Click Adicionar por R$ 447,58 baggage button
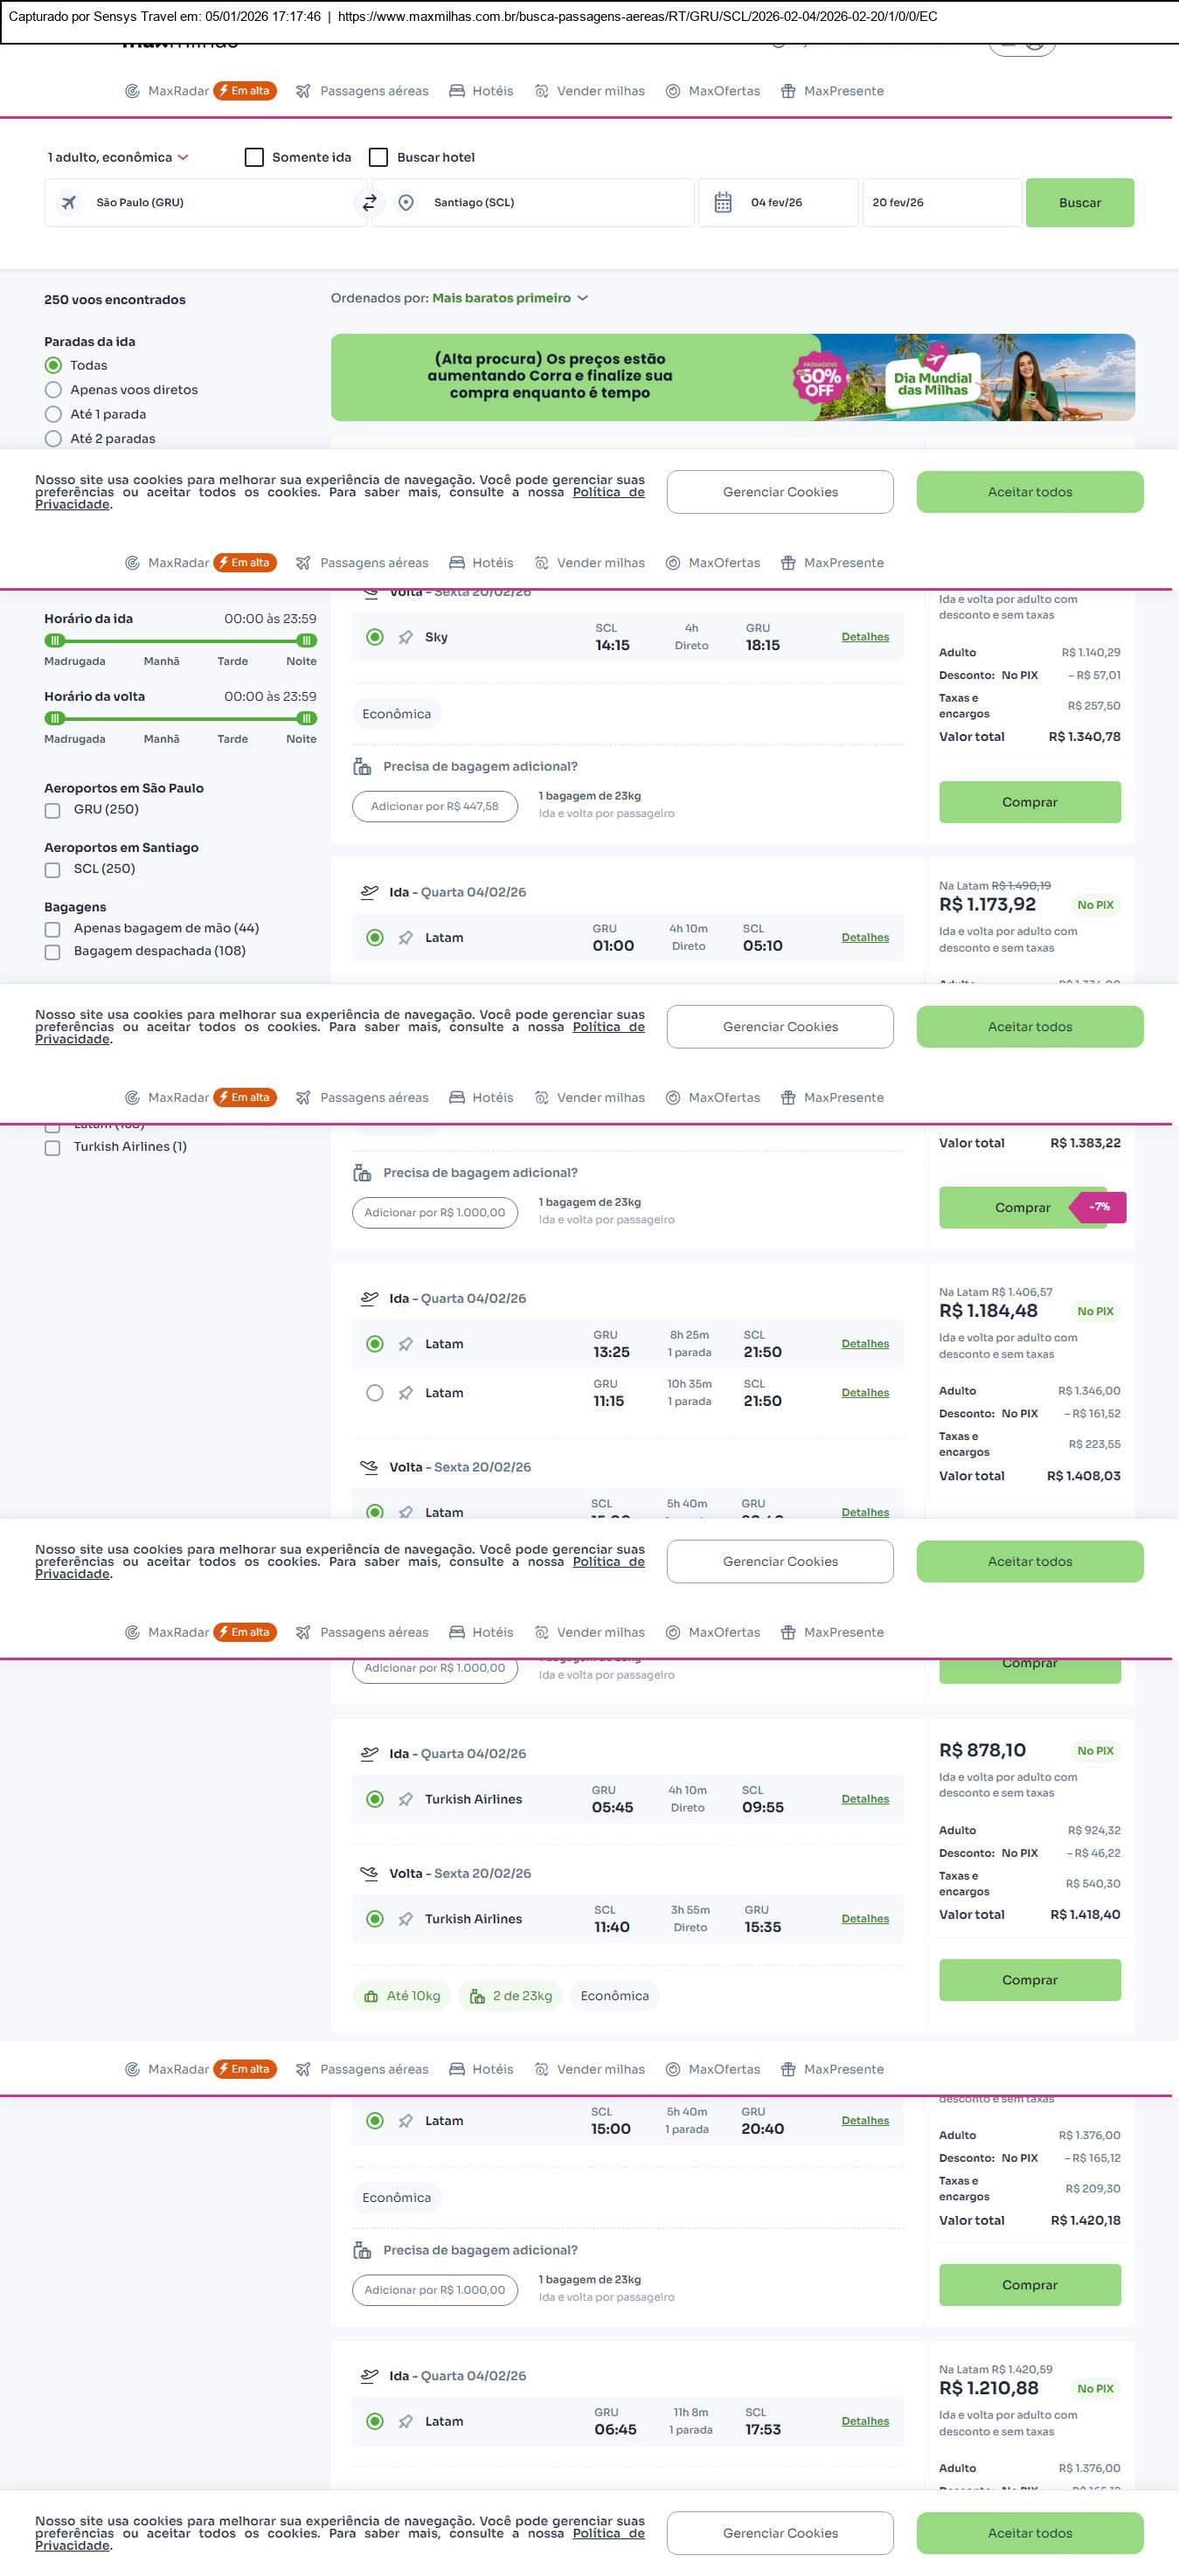Image resolution: width=1179 pixels, height=2576 pixels. (434, 807)
